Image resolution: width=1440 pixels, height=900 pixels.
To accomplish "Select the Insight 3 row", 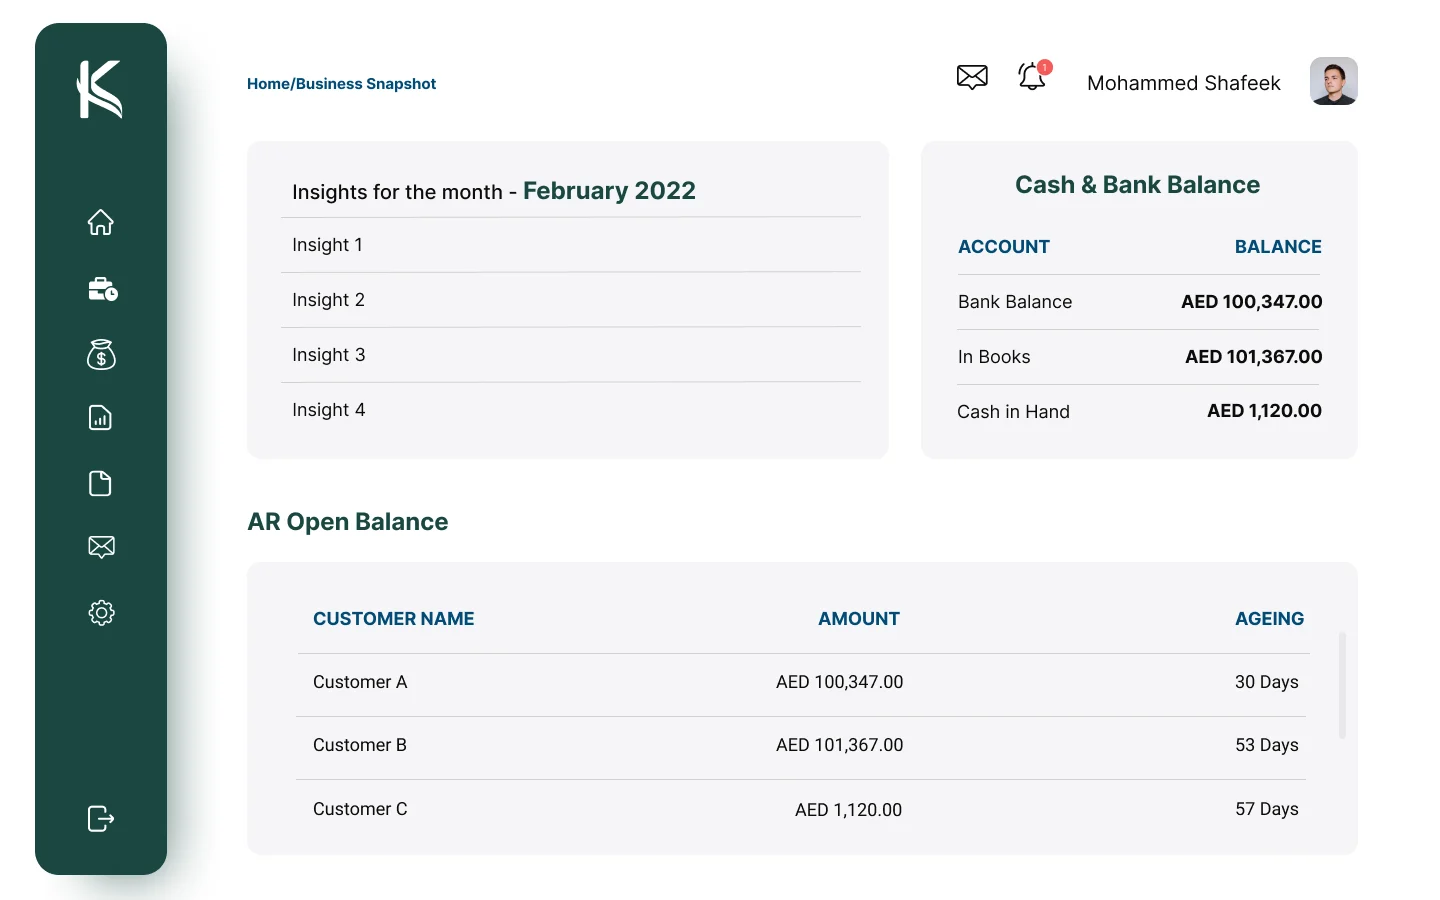I will pos(571,355).
